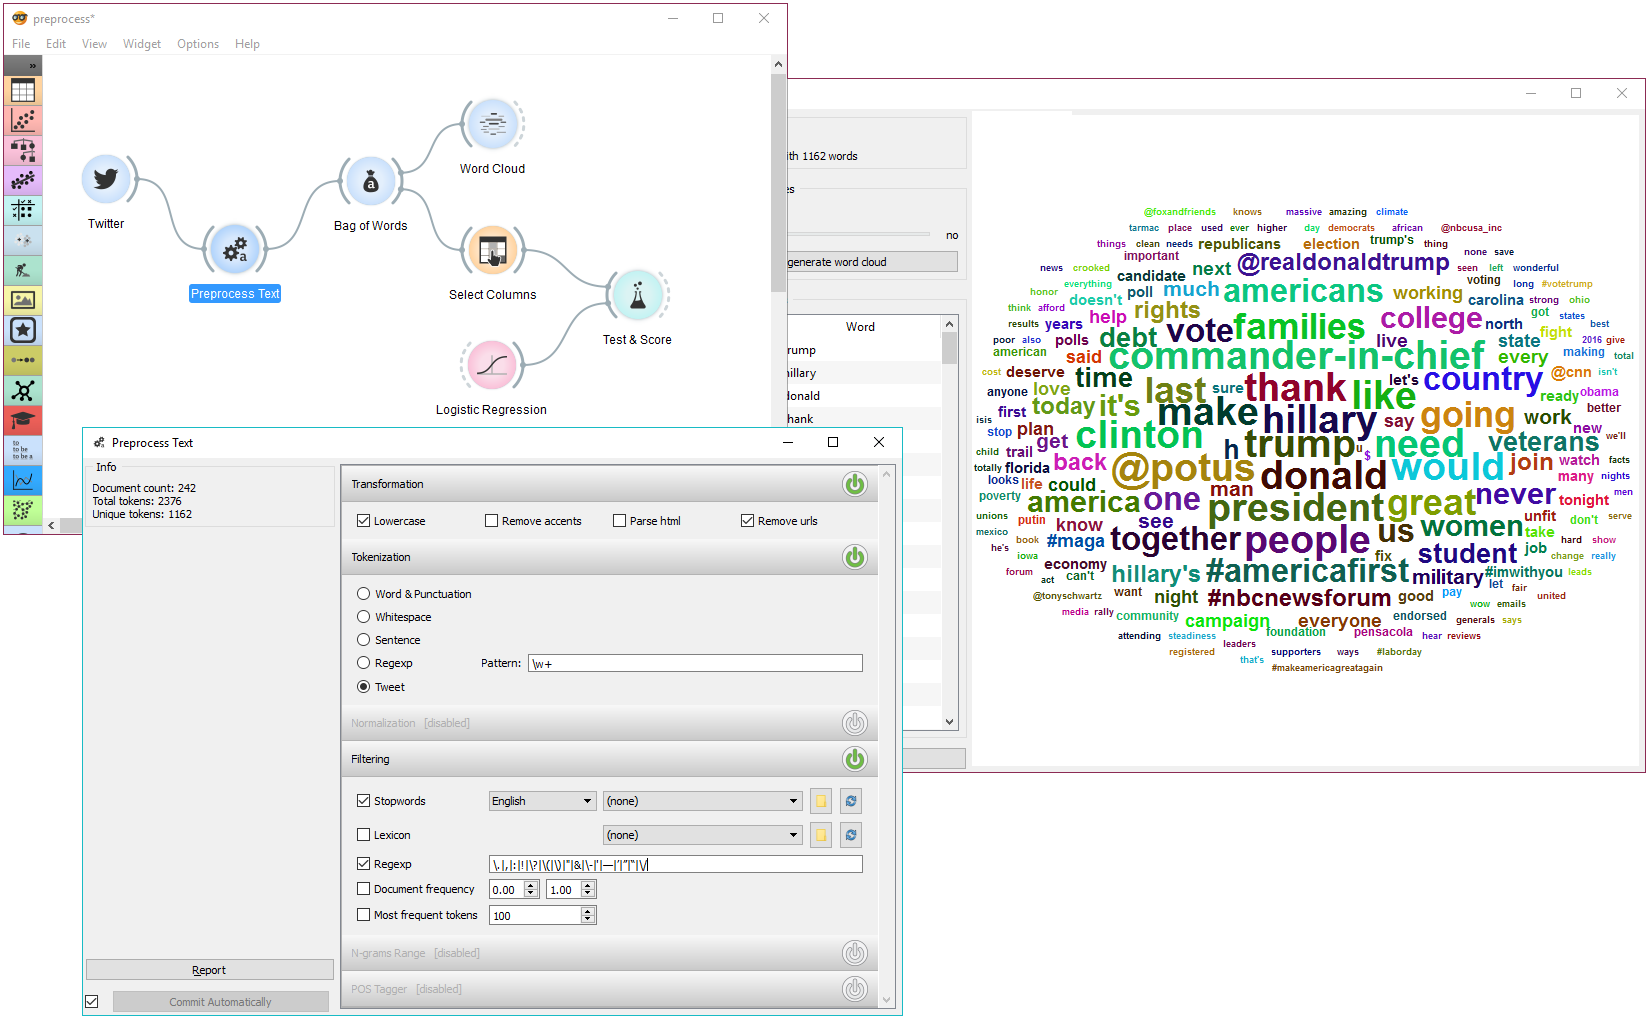The height and width of the screenshot is (1019, 1649).
Task: Open the Word Cloud widget node
Action: [492, 125]
